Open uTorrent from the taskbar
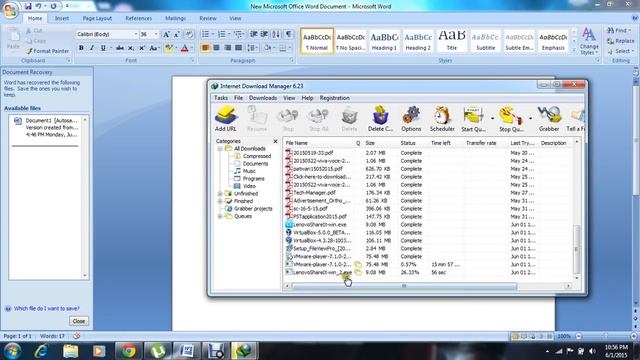 pyautogui.click(x=158, y=351)
